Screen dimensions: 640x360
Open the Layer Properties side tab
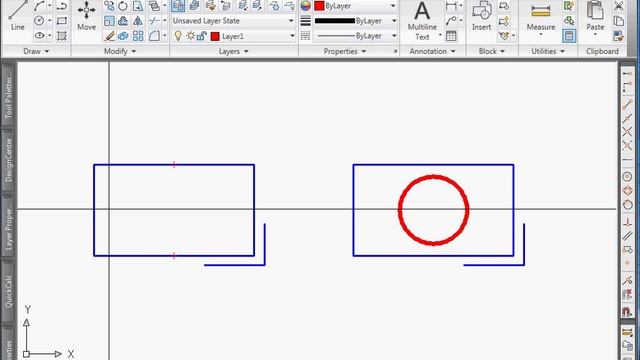click(x=9, y=226)
